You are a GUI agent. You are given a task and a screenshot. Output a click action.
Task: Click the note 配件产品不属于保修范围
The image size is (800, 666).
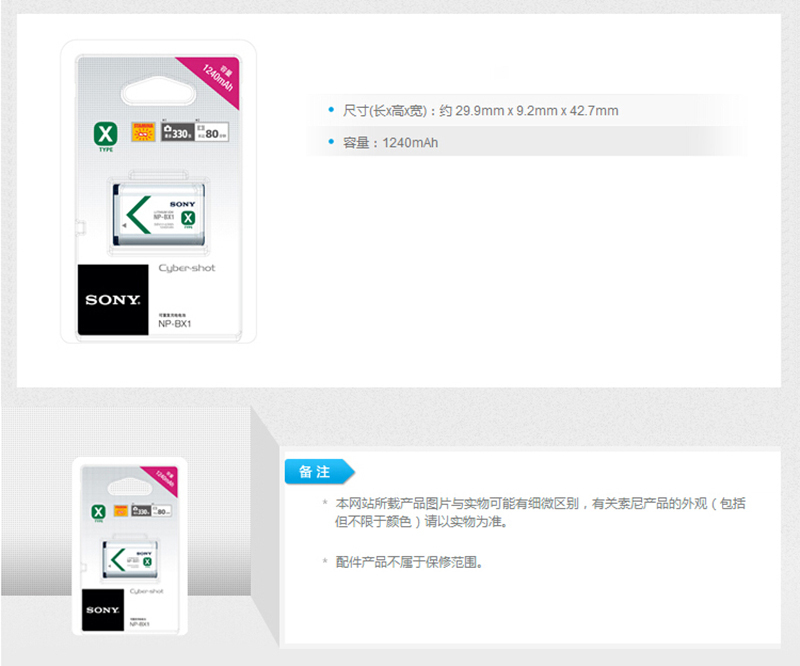coord(409,562)
